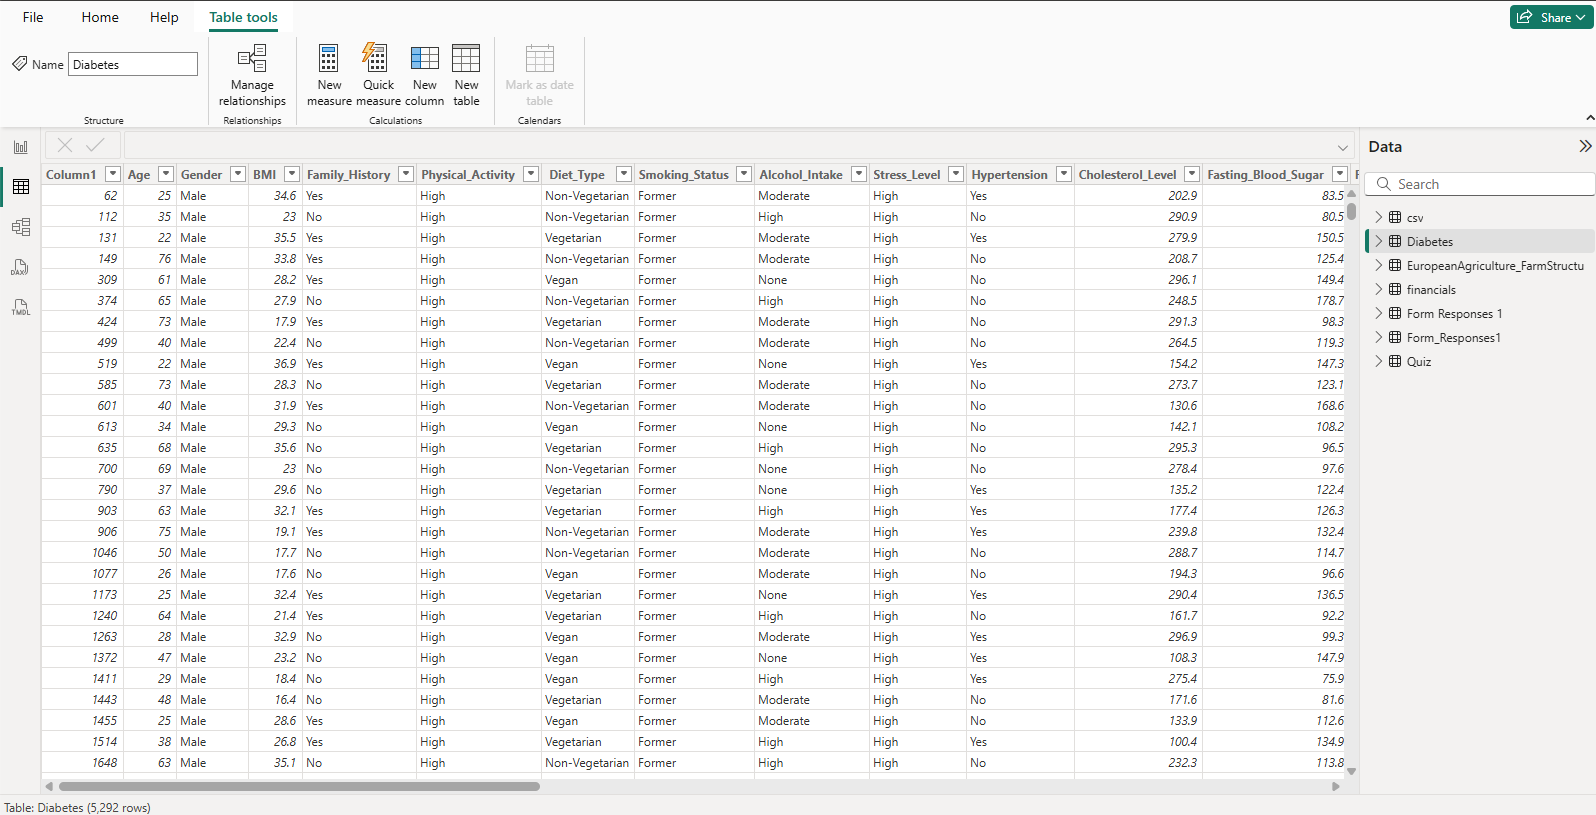Collapse the Data pane

(x=1584, y=146)
